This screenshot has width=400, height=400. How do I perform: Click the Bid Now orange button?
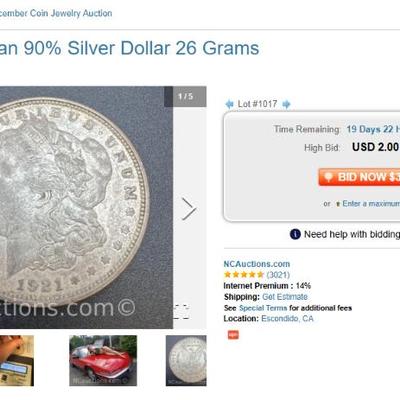359,177
